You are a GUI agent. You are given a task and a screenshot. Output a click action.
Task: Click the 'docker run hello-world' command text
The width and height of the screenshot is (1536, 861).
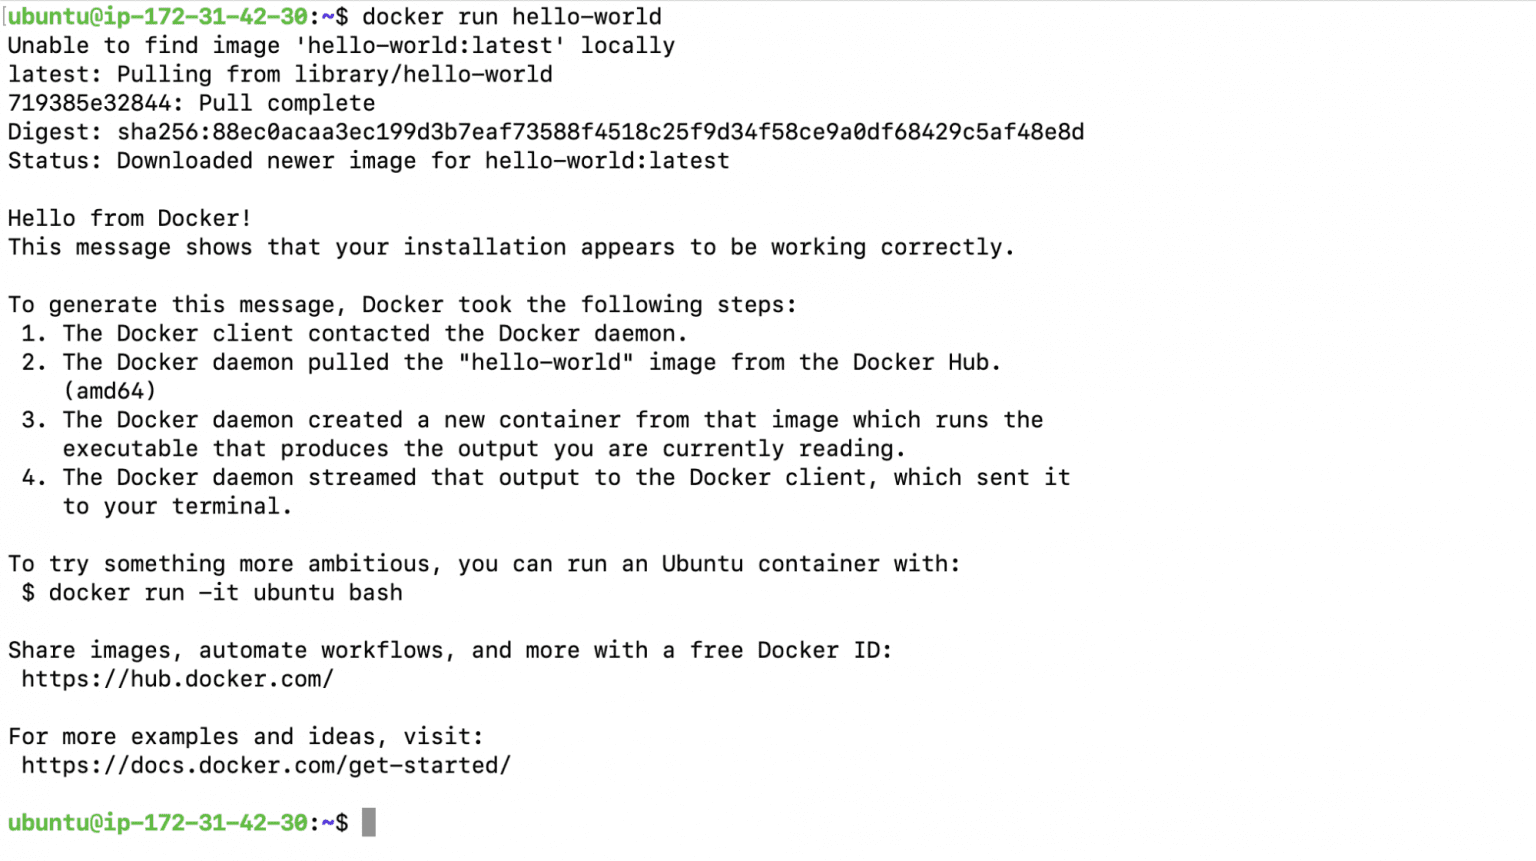pyautogui.click(x=511, y=17)
